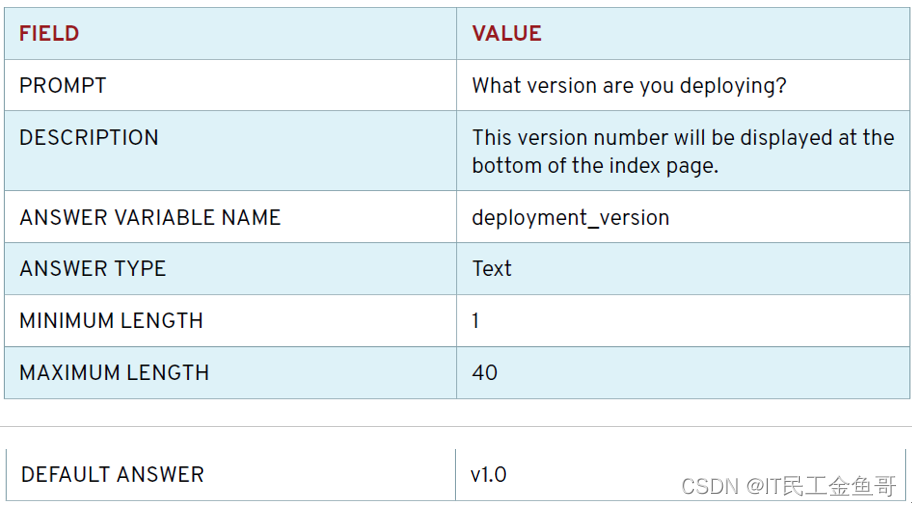Click the default answer value v1.0

click(489, 475)
